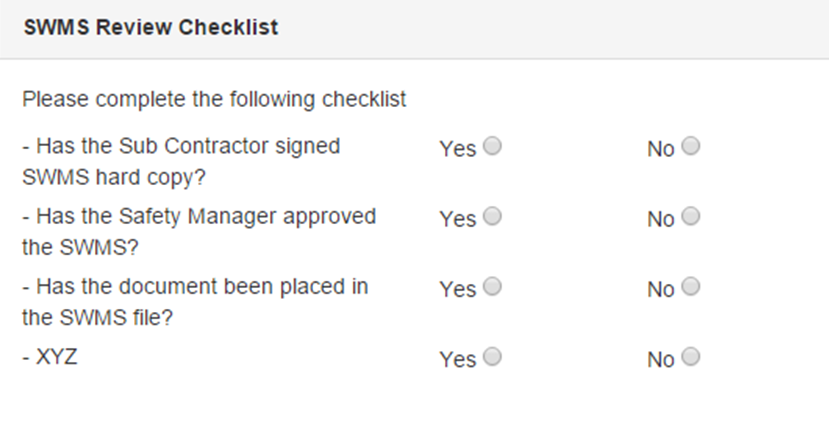Select No radio for Sub Contractor signed
829x440 pixels.
click(x=691, y=146)
